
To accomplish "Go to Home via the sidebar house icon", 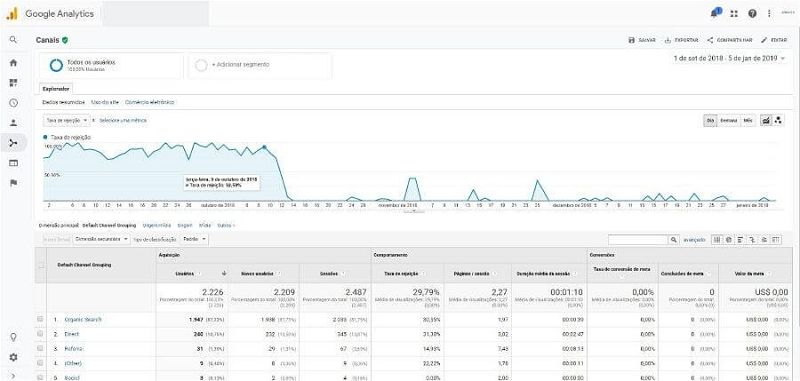I will pyautogui.click(x=13, y=63).
